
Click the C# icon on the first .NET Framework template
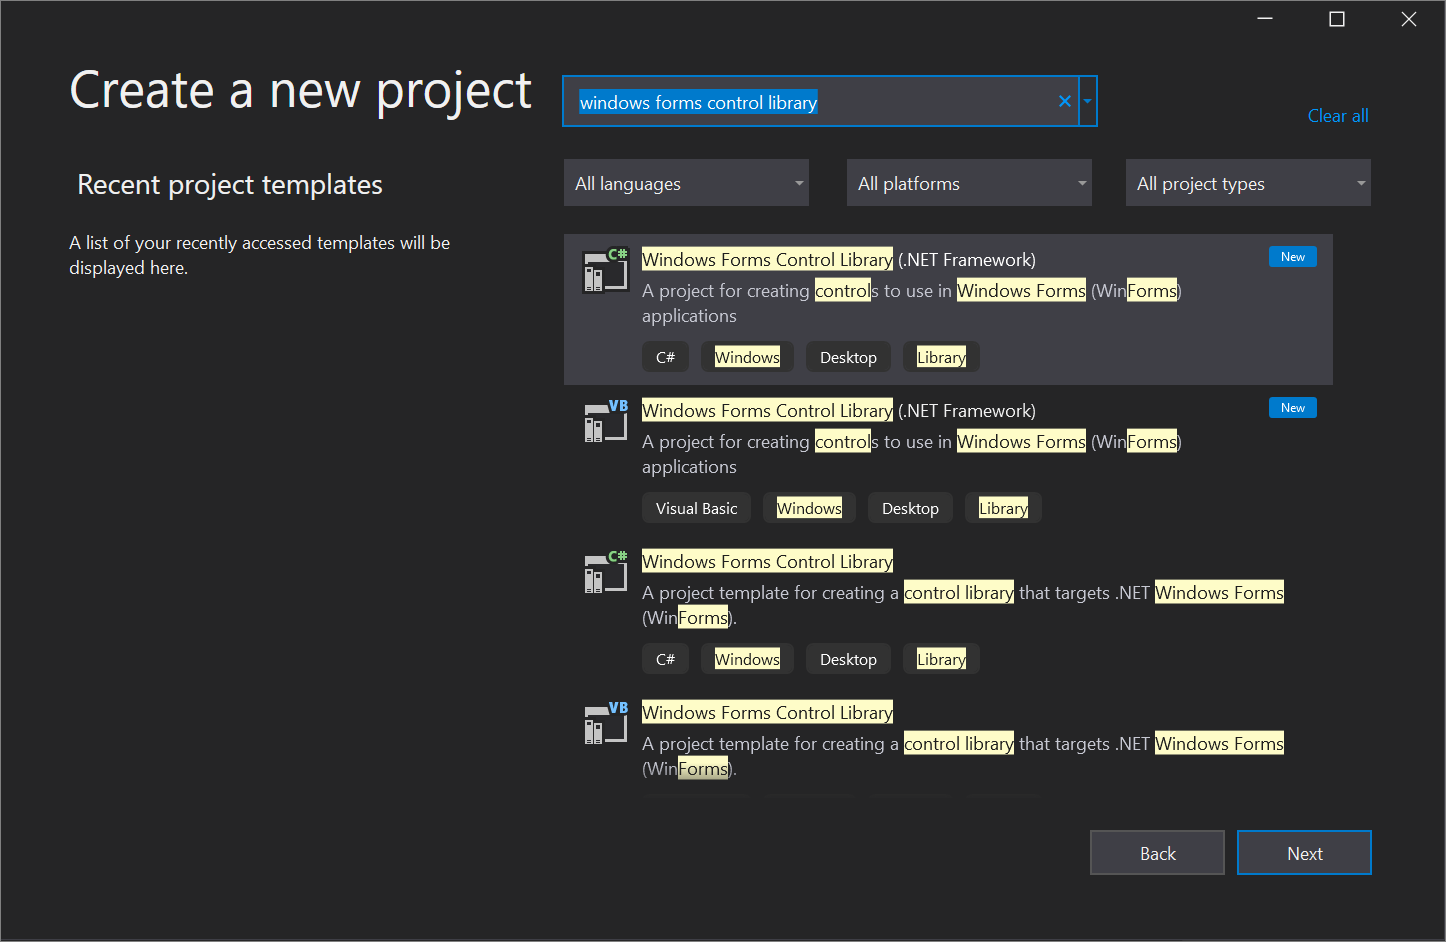[x=605, y=269]
